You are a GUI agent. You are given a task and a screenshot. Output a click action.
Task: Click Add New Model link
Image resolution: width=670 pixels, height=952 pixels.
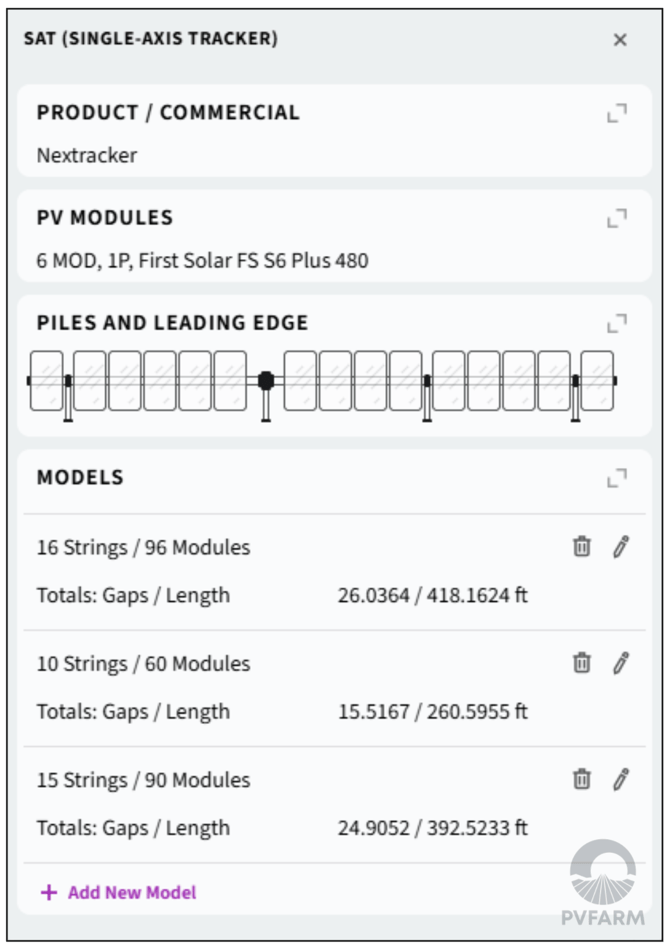point(132,892)
